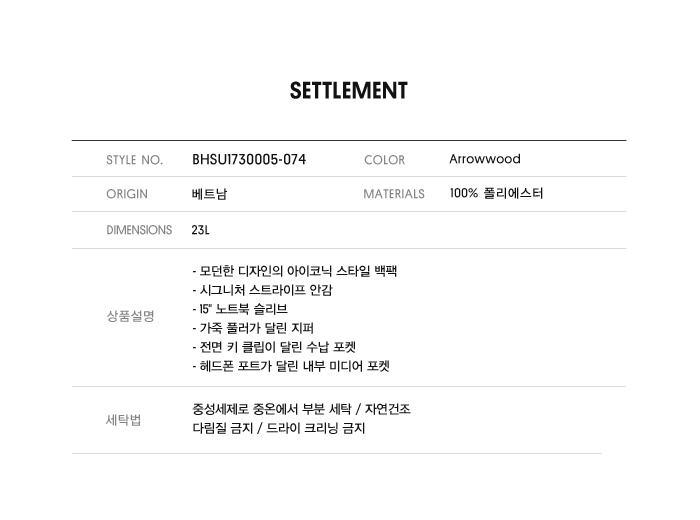
Task: Select the Arrowwood color value
Action: pyautogui.click(x=485, y=159)
